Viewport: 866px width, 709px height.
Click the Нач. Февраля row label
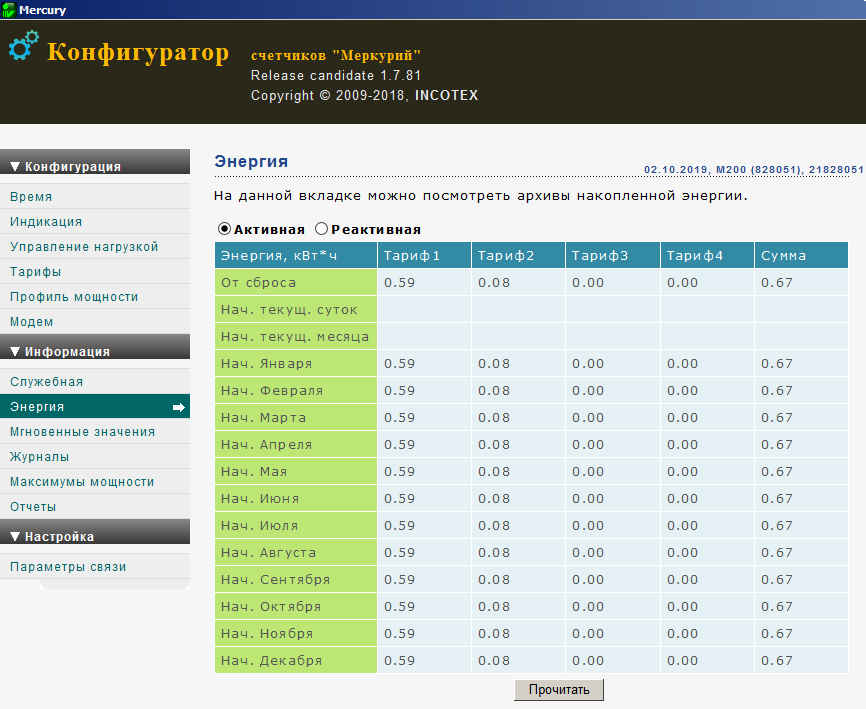[296, 390]
